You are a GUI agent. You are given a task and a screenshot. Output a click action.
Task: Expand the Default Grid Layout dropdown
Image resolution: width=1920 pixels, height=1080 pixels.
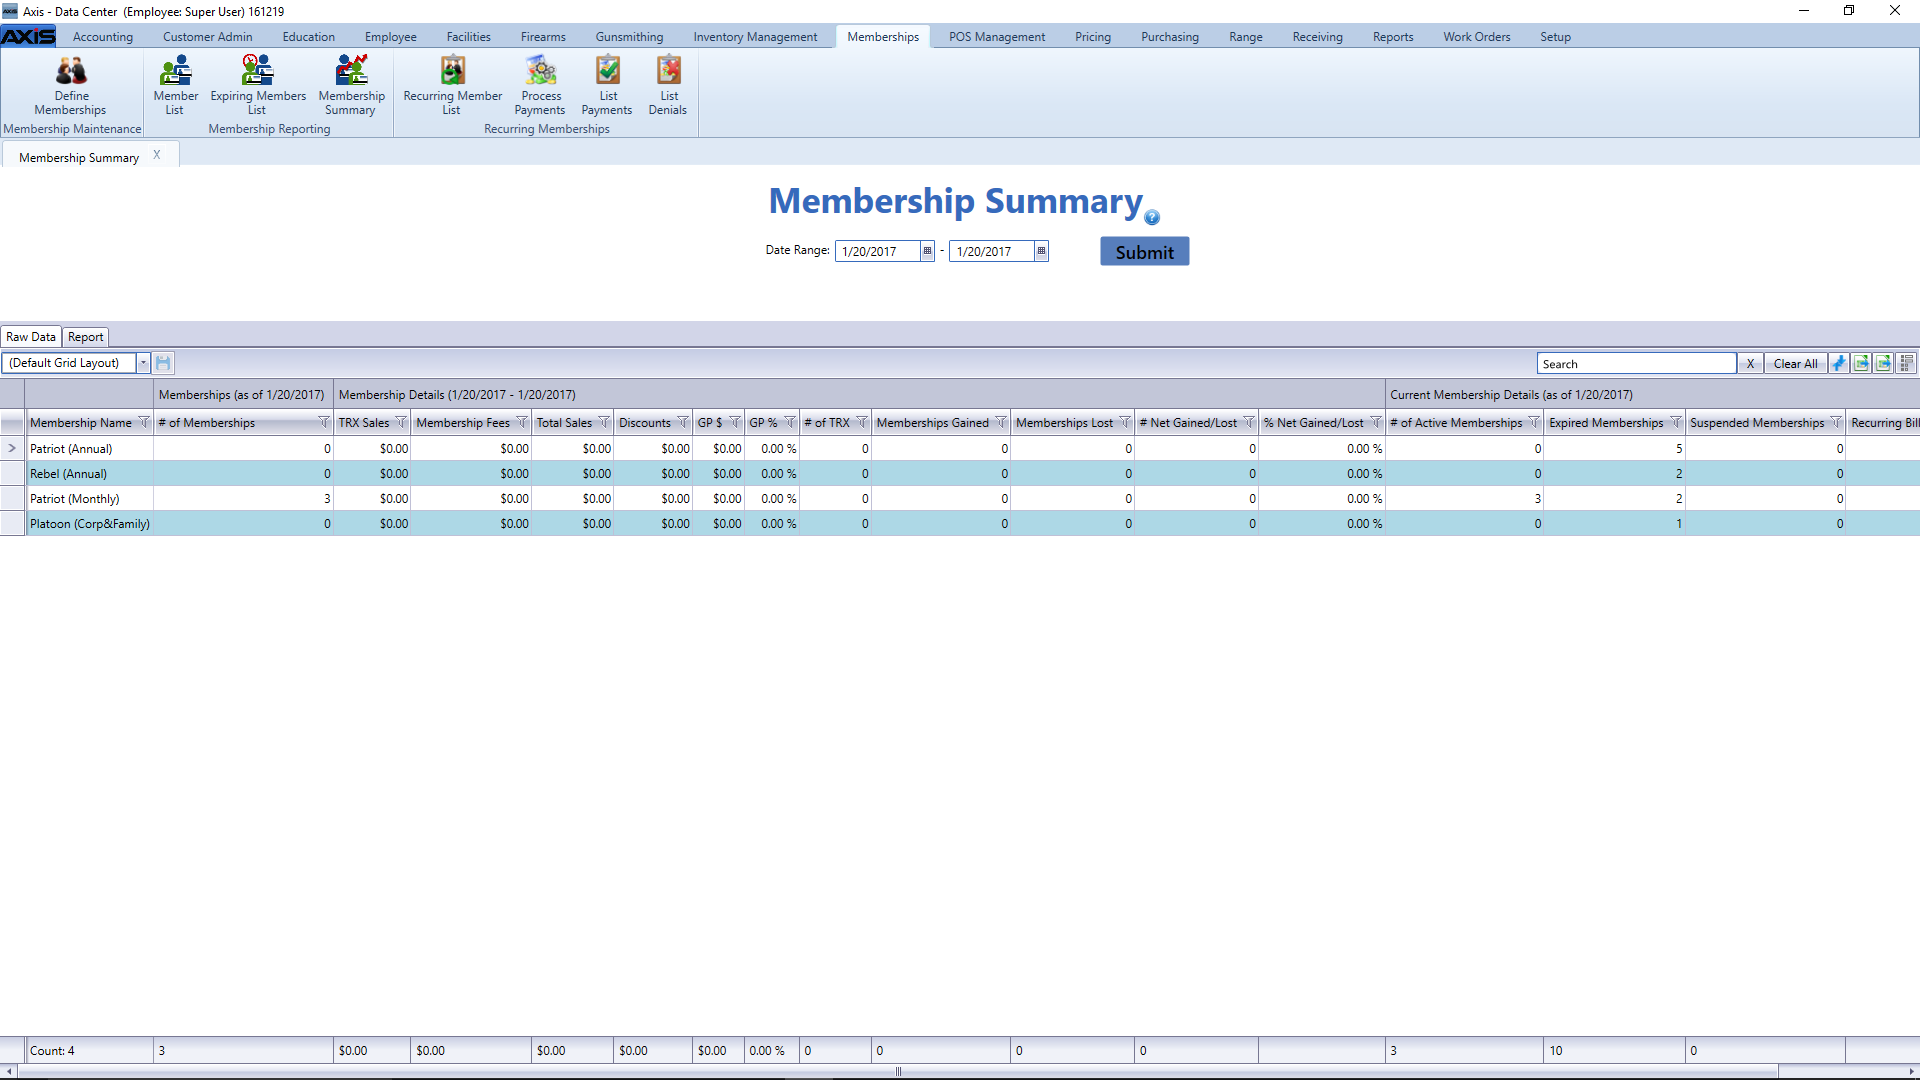pos(143,363)
